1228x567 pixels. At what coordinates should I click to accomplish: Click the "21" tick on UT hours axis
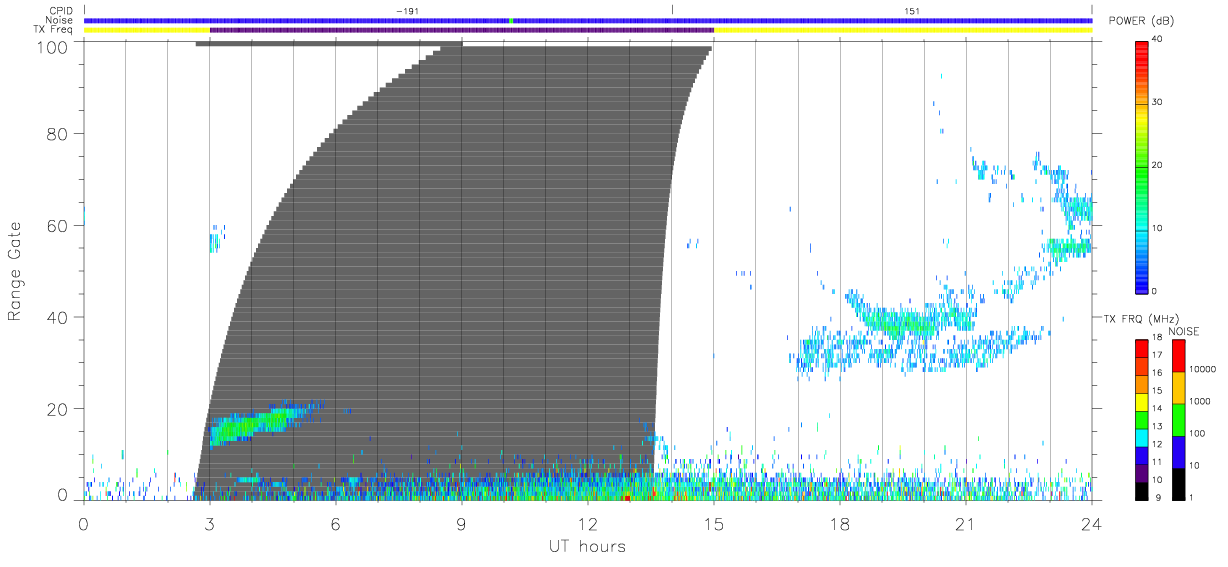pyautogui.click(x=966, y=522)
